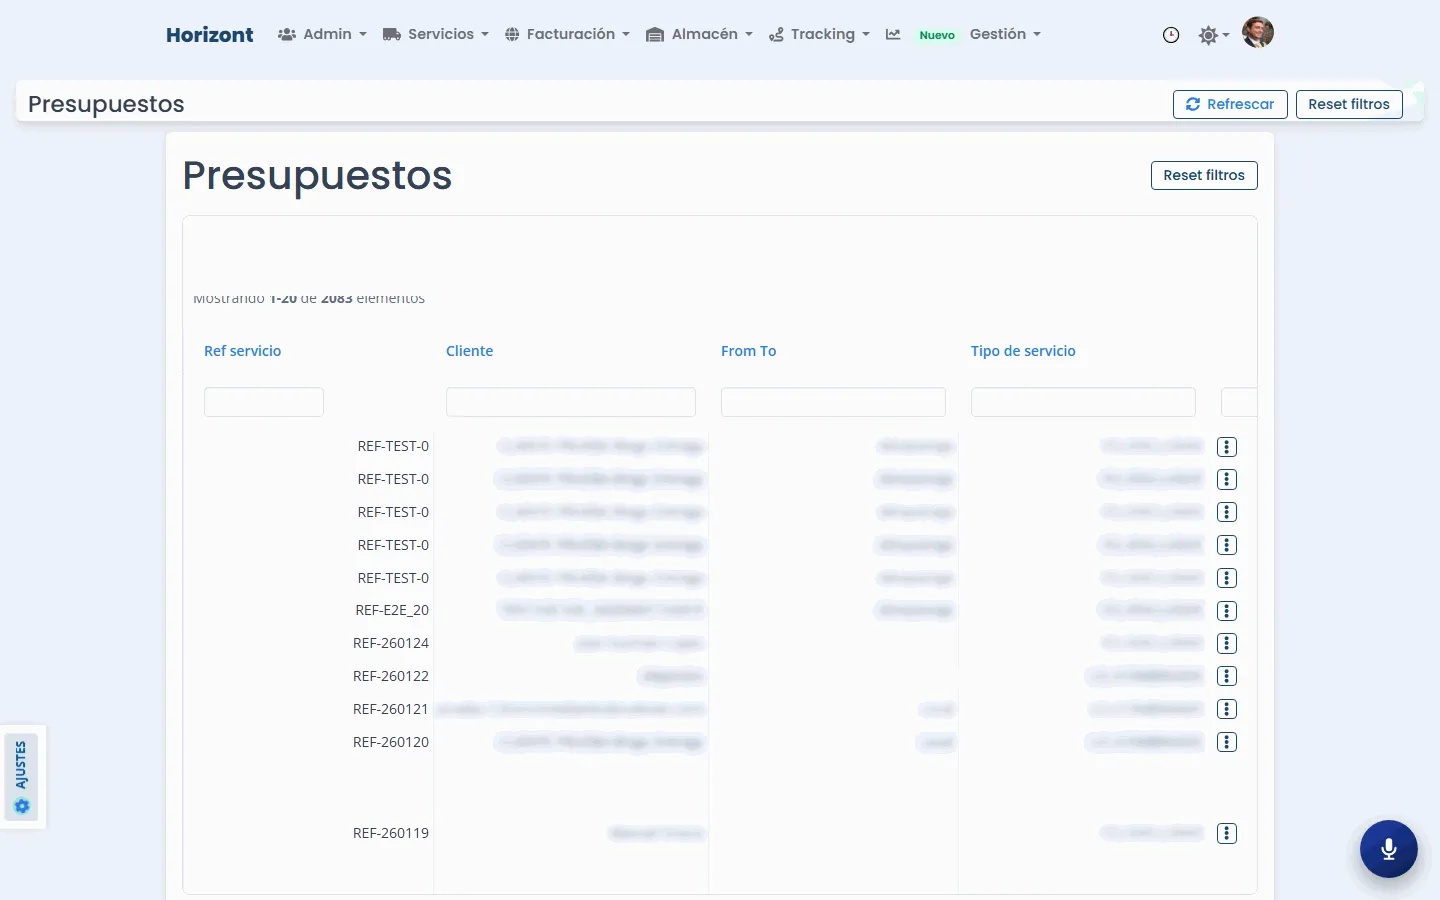Sort by the Ref servicio column
This screenshot has height=900, width=1440.
(243, 351)
